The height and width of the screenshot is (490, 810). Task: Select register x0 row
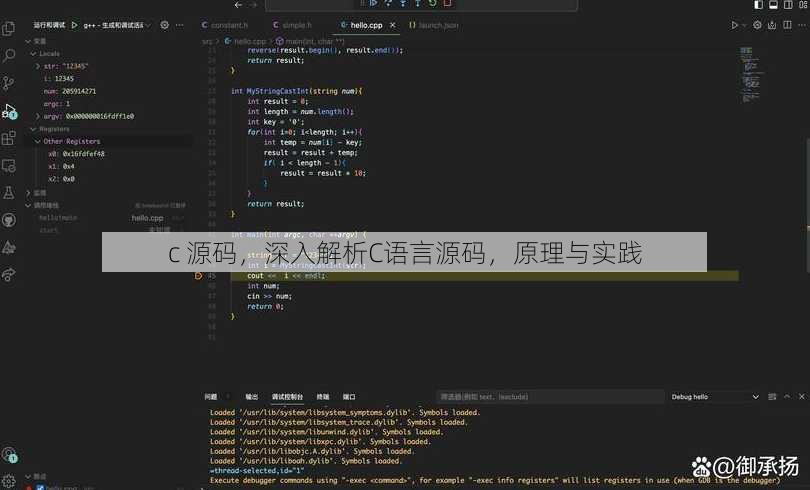[x=108, y=154]
